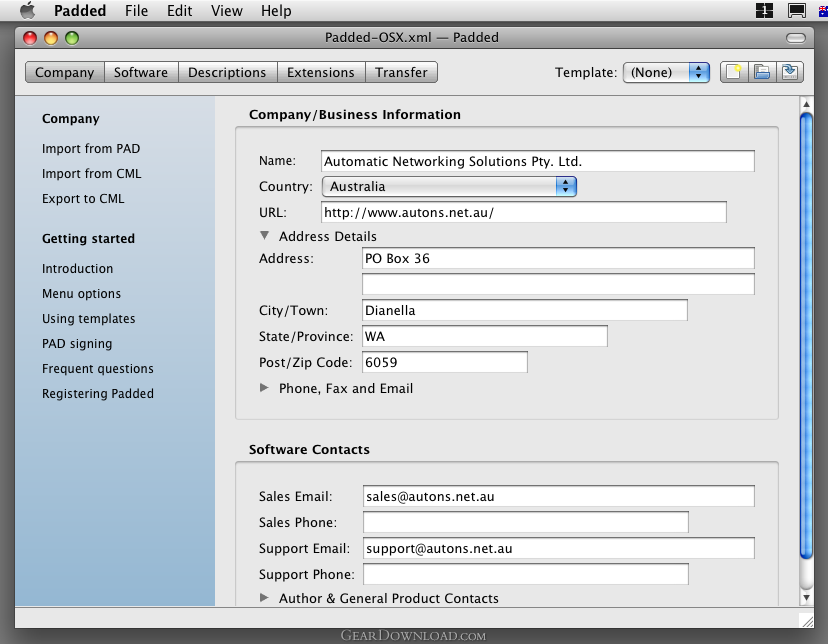Open the Padded application menu
The height and width of the screenshot is (644, 828).
80,11
